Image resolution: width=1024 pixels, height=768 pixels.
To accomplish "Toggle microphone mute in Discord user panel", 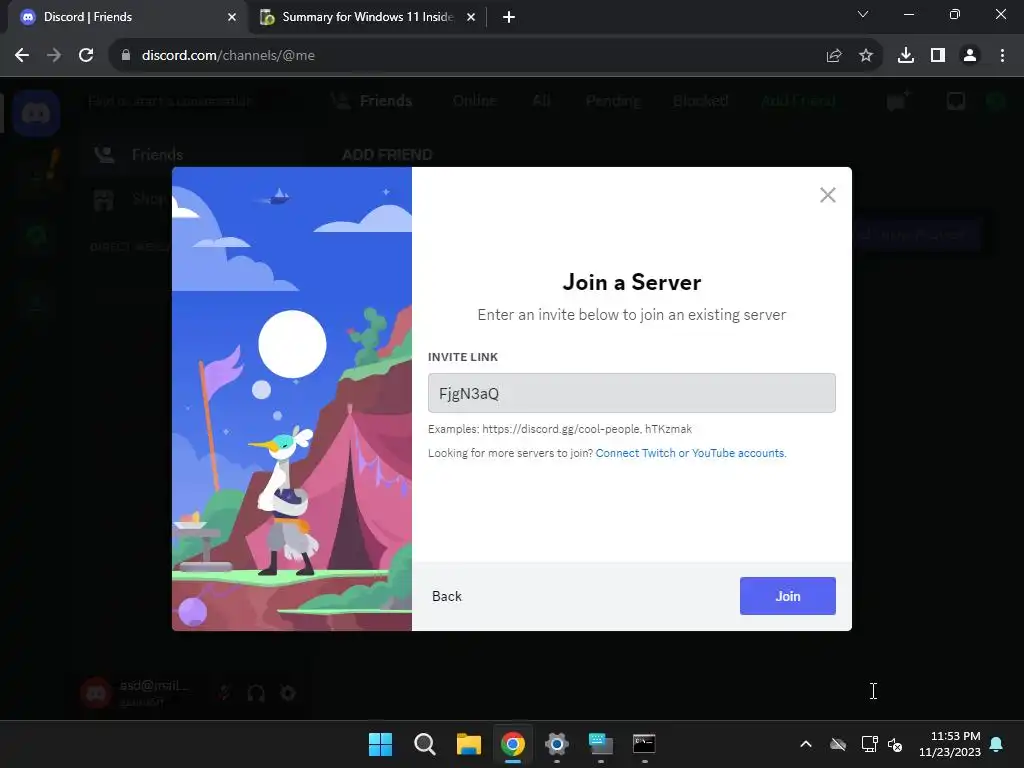I will (x=224, y=692).
